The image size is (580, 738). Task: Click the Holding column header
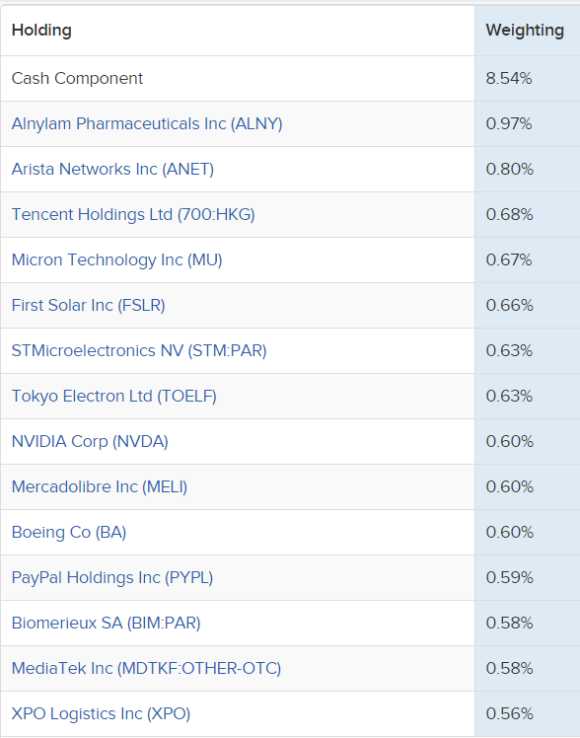pyautogui.click(x=41, y=30)
